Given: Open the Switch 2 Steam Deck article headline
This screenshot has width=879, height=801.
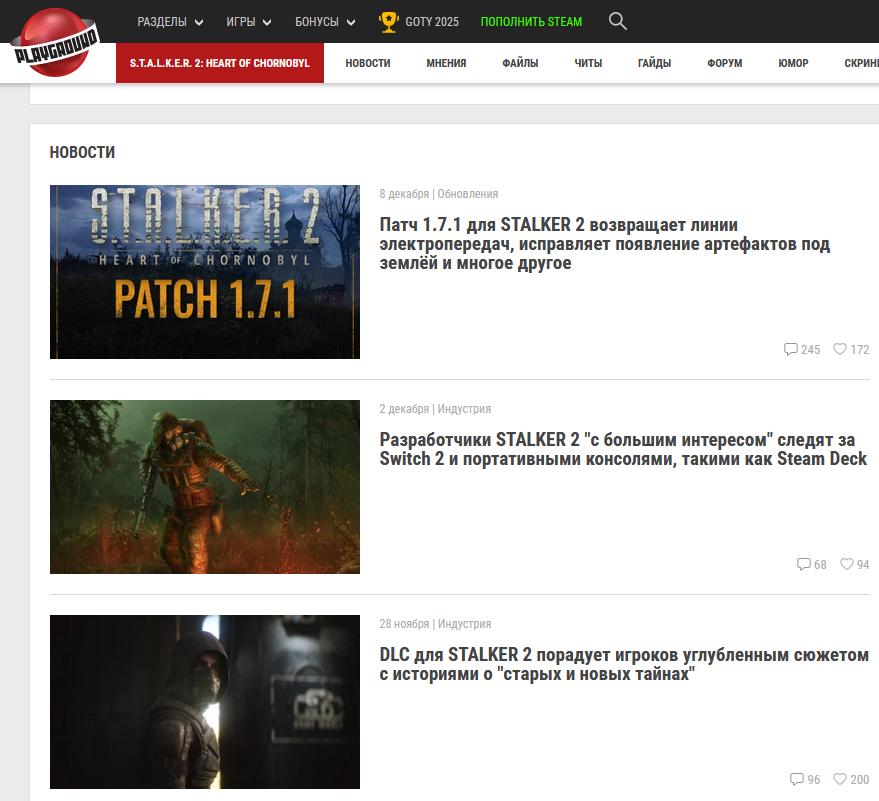Looking at the screenshot, I should pyautogui.click(x=623, y=449).
